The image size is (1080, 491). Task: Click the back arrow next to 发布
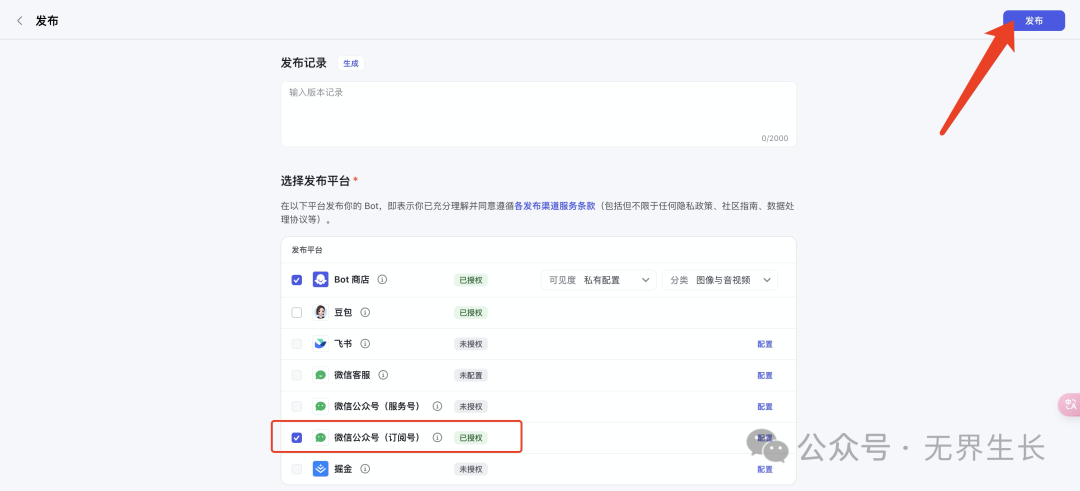click(20, 21)
